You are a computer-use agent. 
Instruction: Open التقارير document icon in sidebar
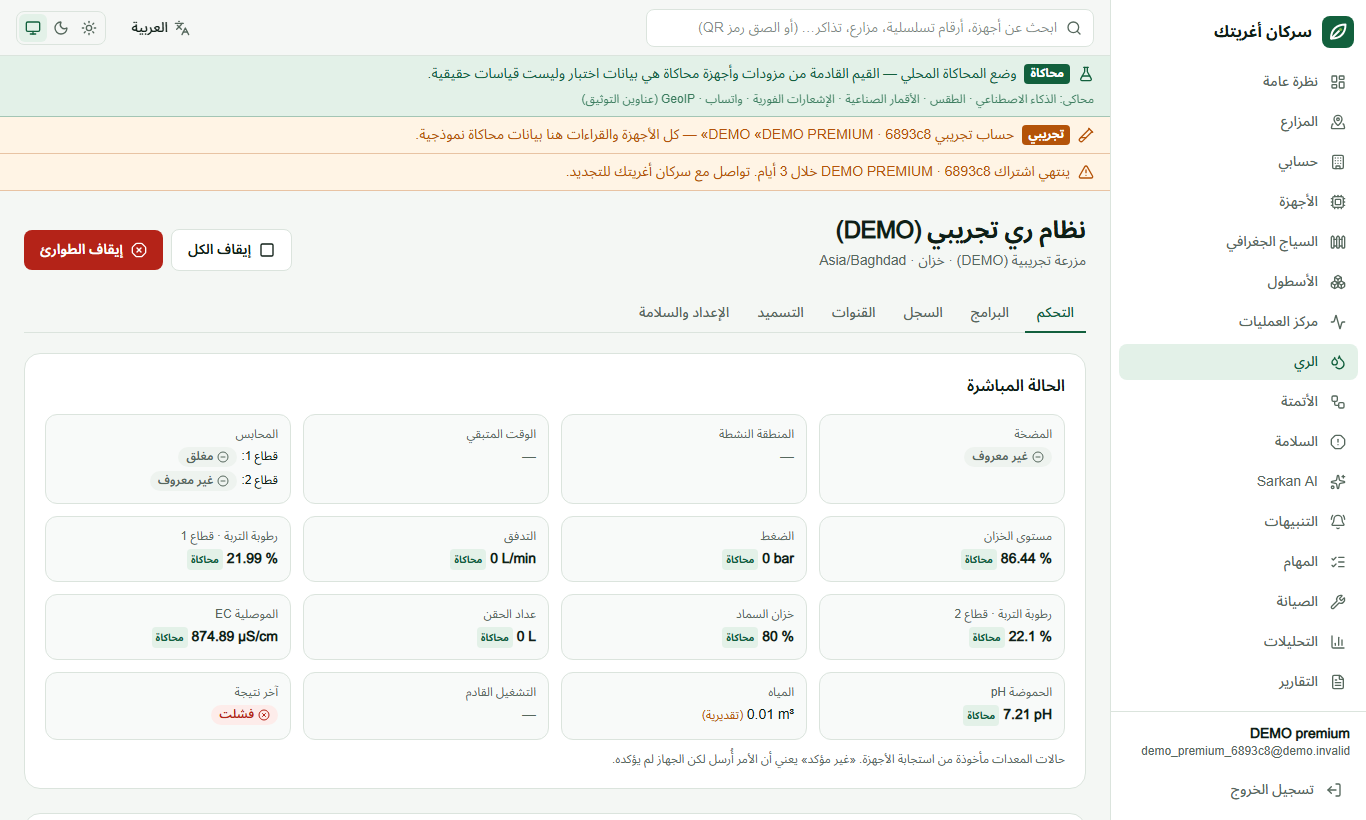coord(1338,682)
